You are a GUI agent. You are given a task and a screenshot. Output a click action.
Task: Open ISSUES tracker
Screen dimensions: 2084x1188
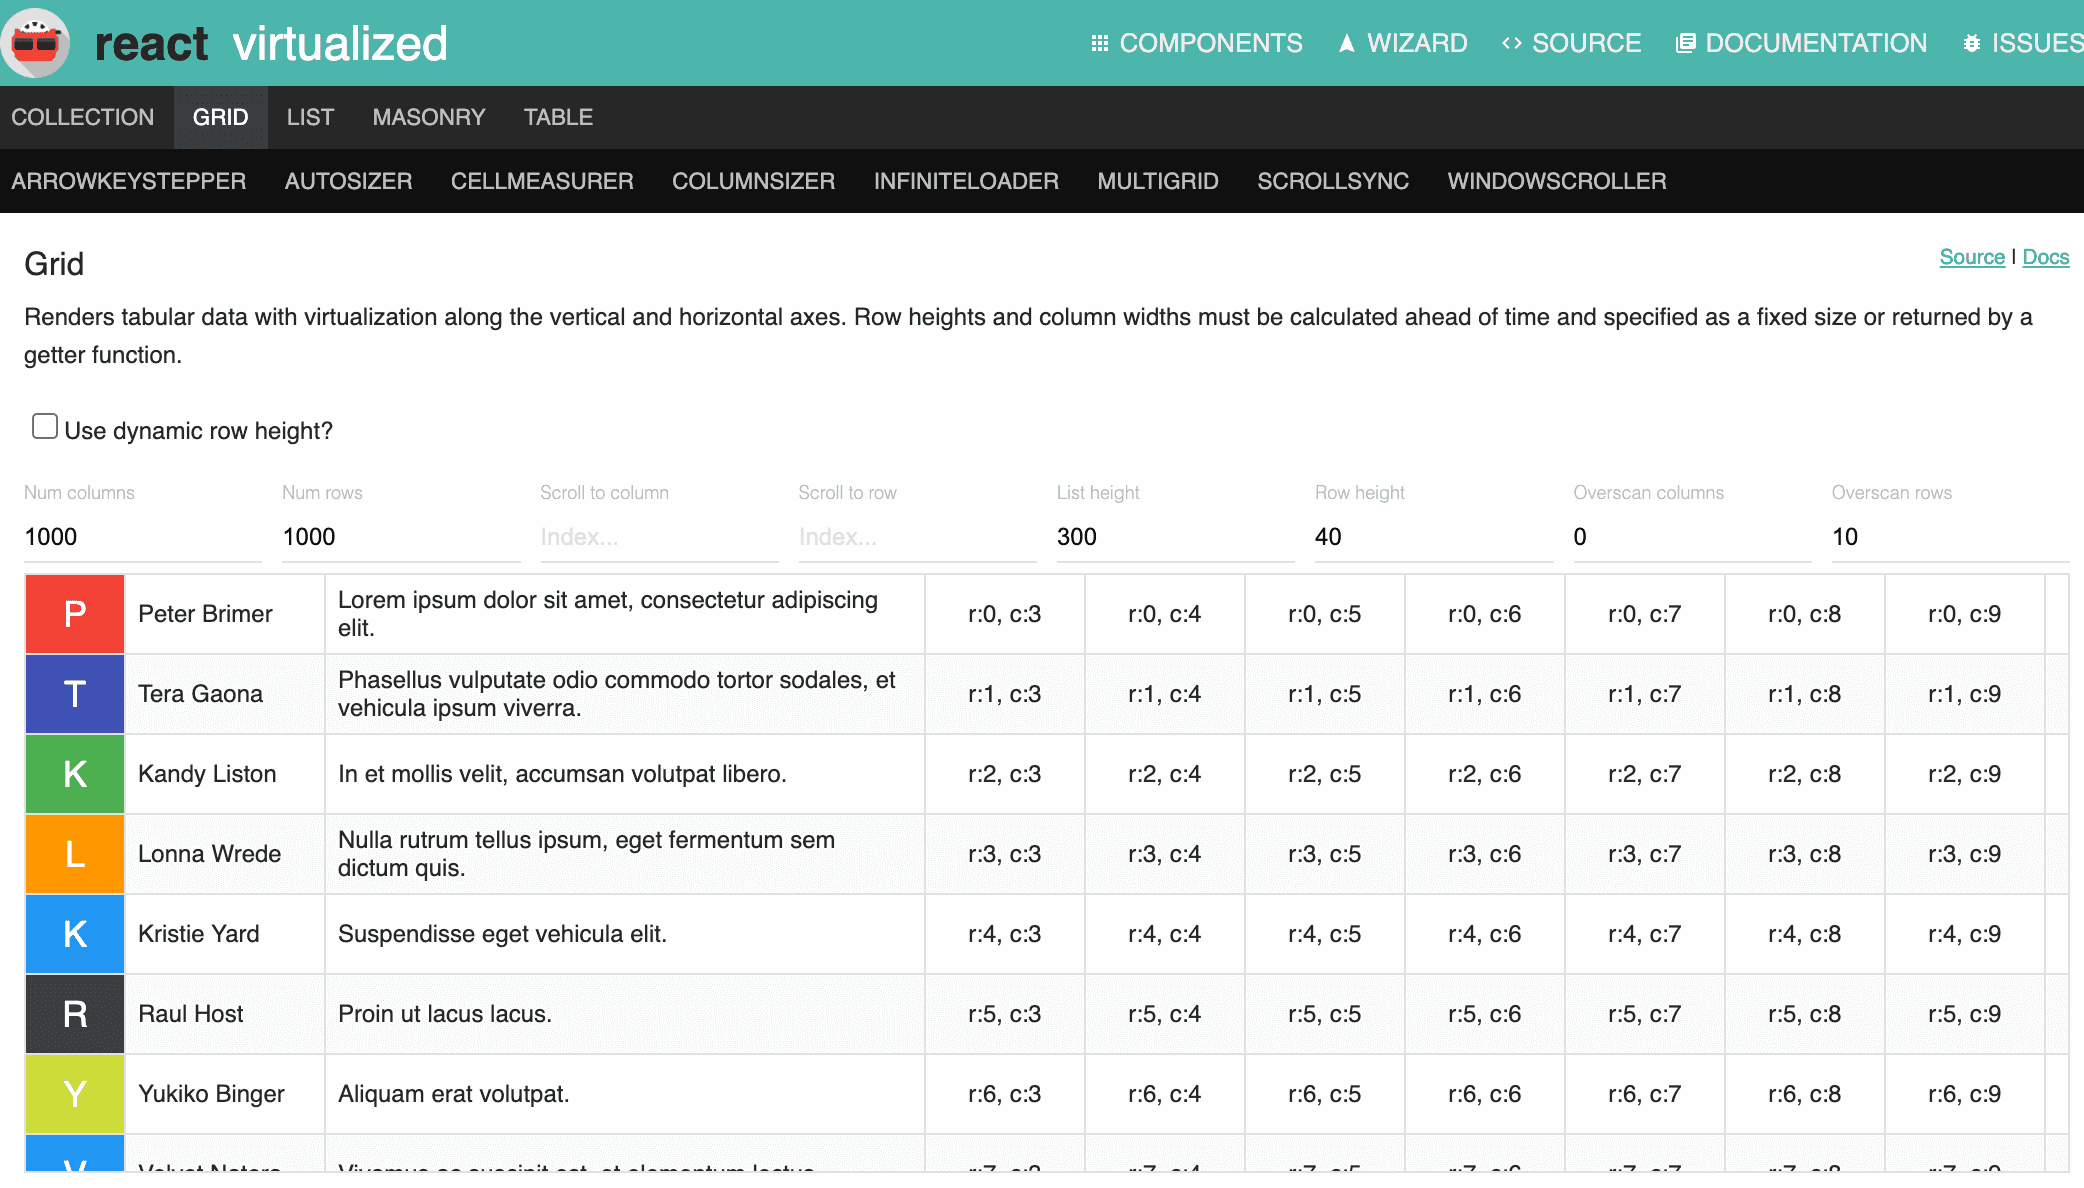tap(2025, 43)
